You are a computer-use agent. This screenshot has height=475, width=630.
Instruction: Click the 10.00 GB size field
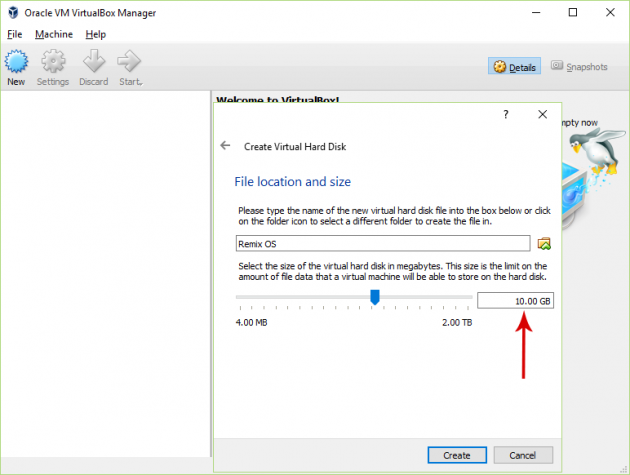[x=516, y=301]
